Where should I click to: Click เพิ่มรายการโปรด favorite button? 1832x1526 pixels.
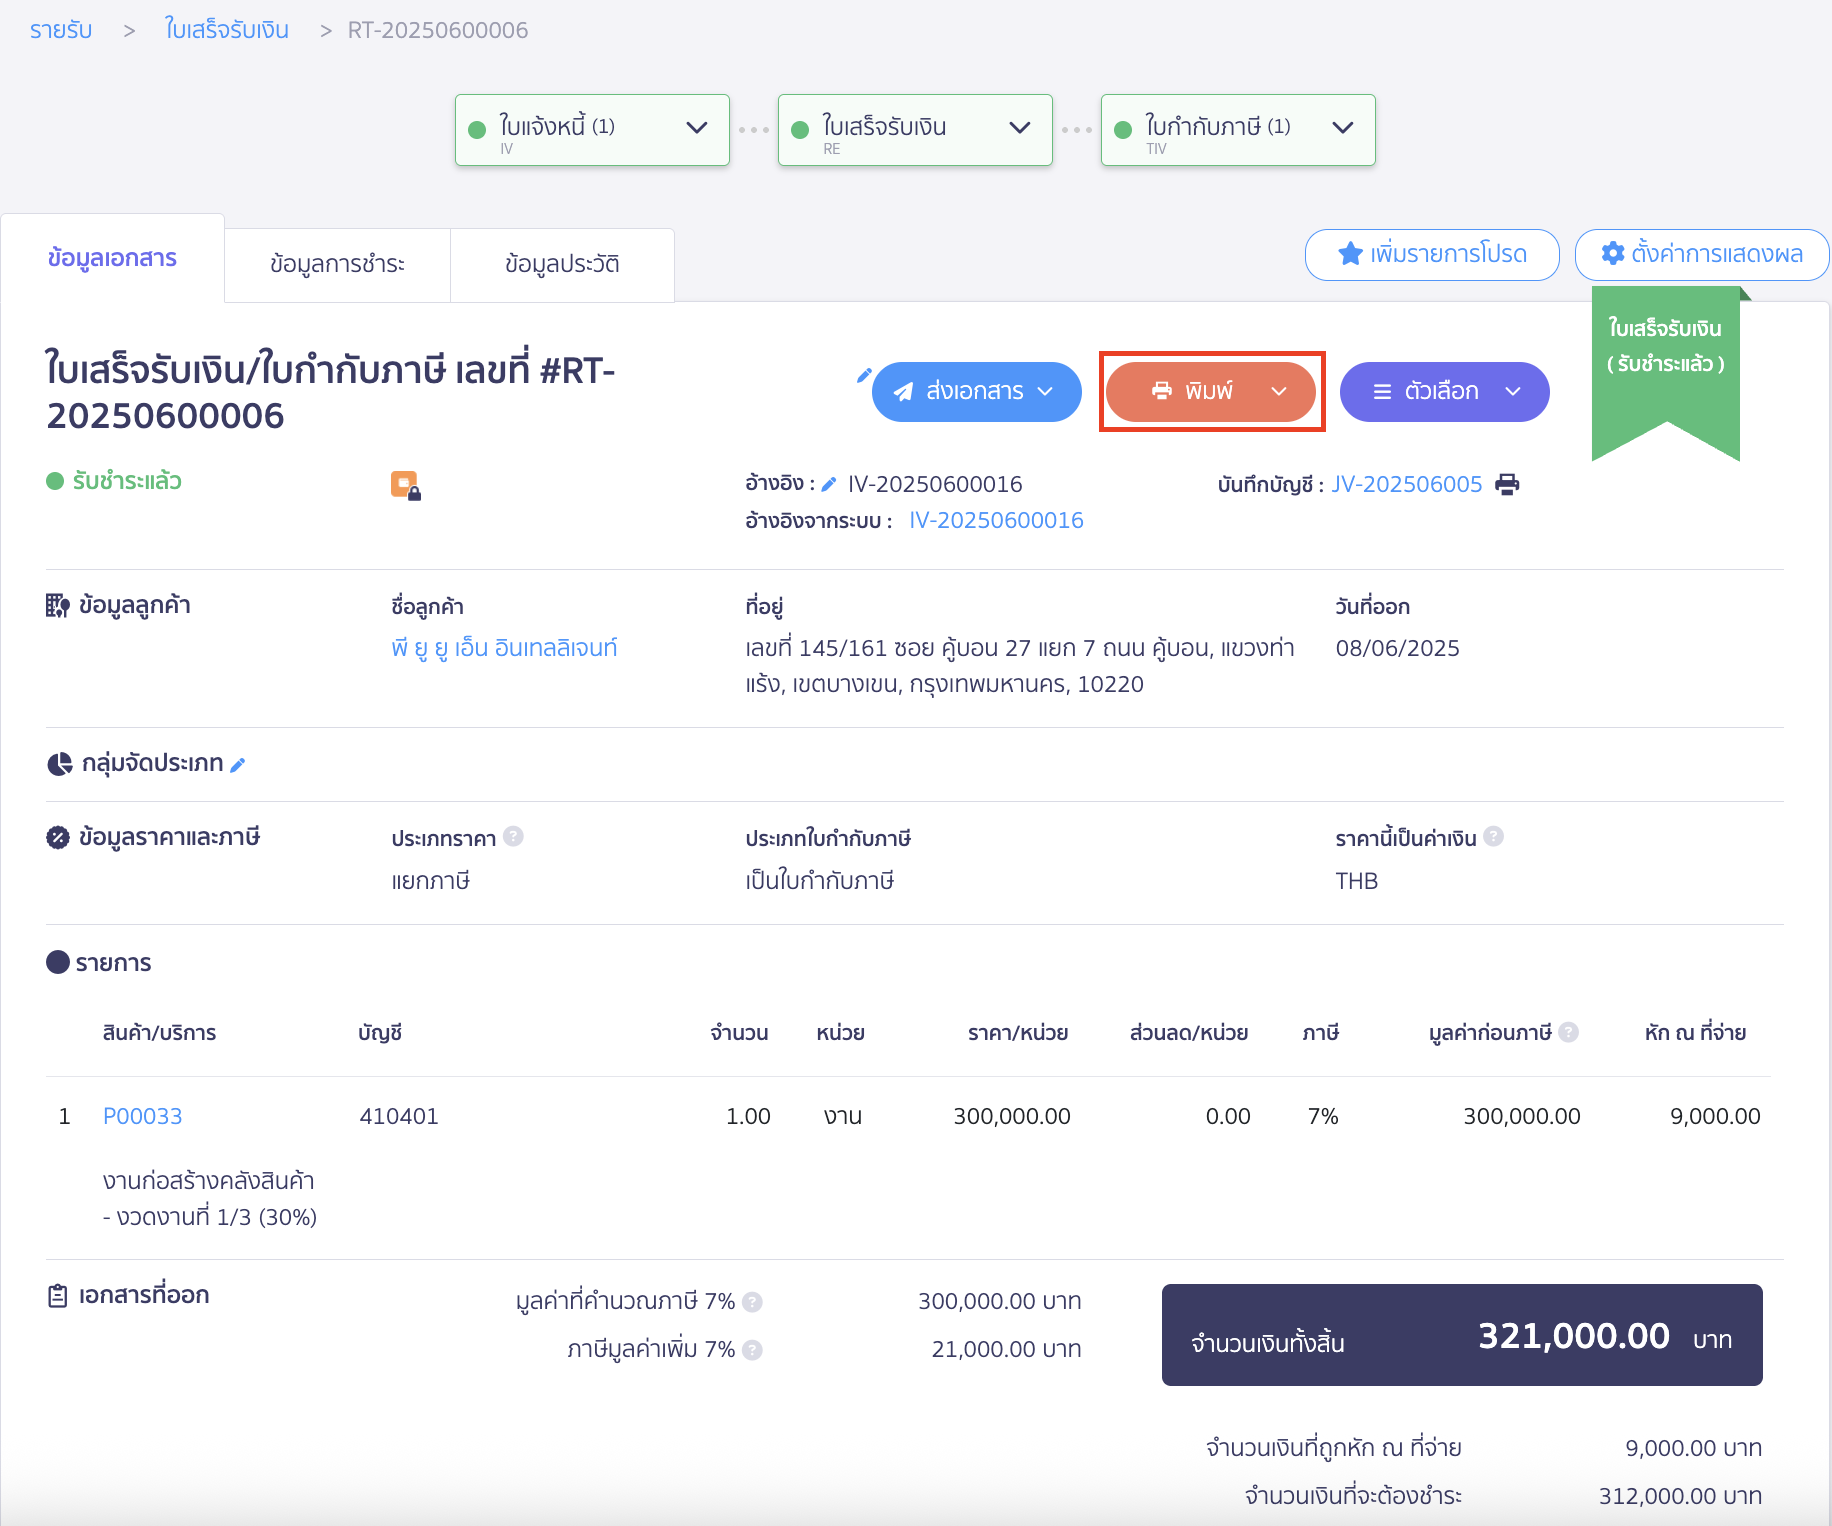[x=1431, y=255]
